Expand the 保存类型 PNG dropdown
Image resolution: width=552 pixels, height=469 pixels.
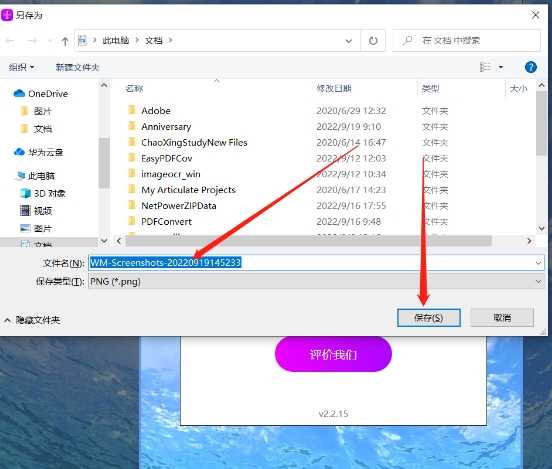538,281
